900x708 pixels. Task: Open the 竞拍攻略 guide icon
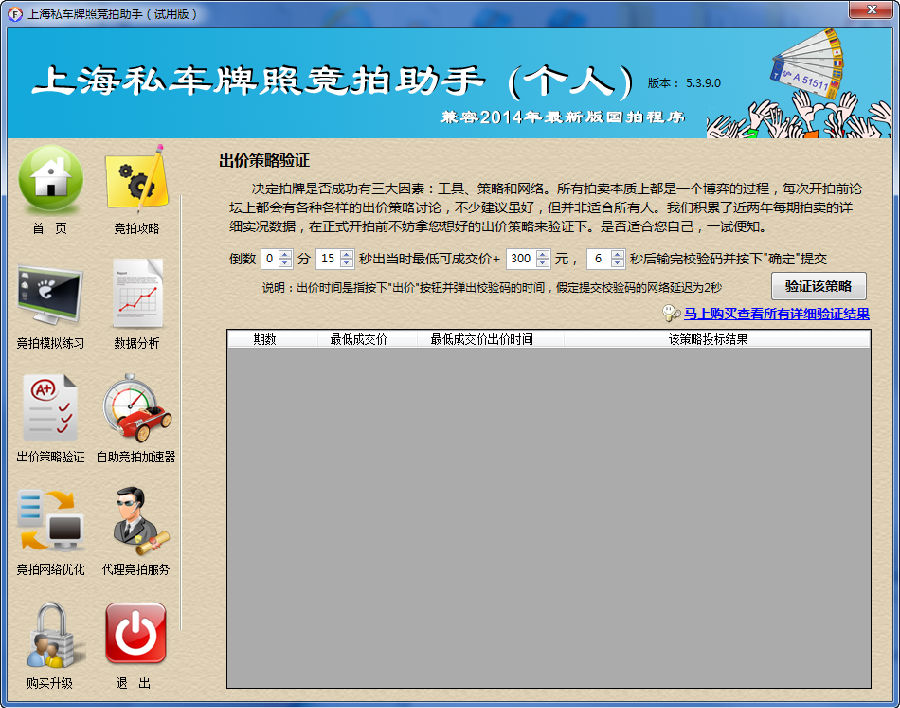[x=136, y=180]
